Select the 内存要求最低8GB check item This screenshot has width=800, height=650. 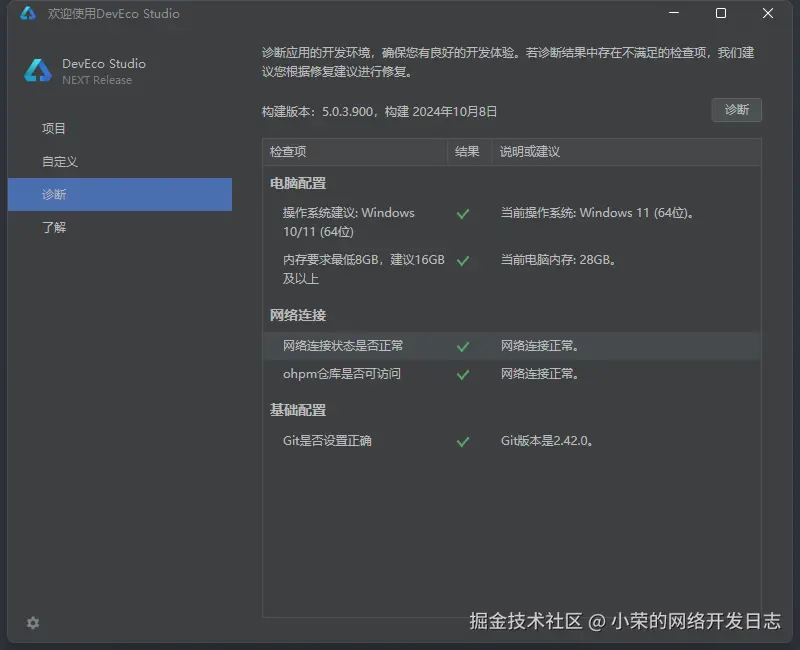pyautogui.click(x=512, y=269)
